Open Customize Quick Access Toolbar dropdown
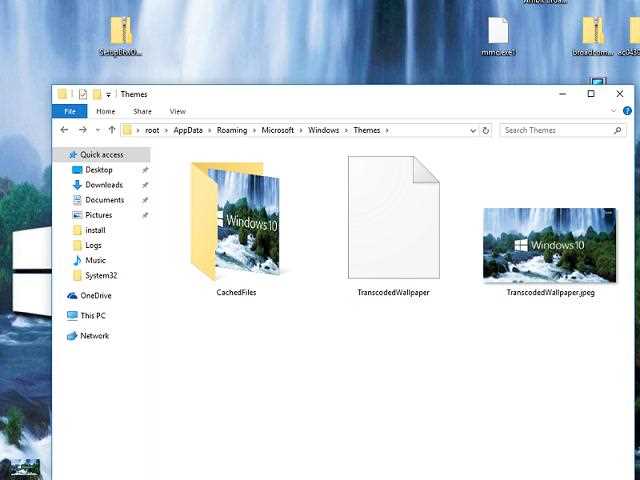Viewport: 640px width, 480px height. (109, 95)
